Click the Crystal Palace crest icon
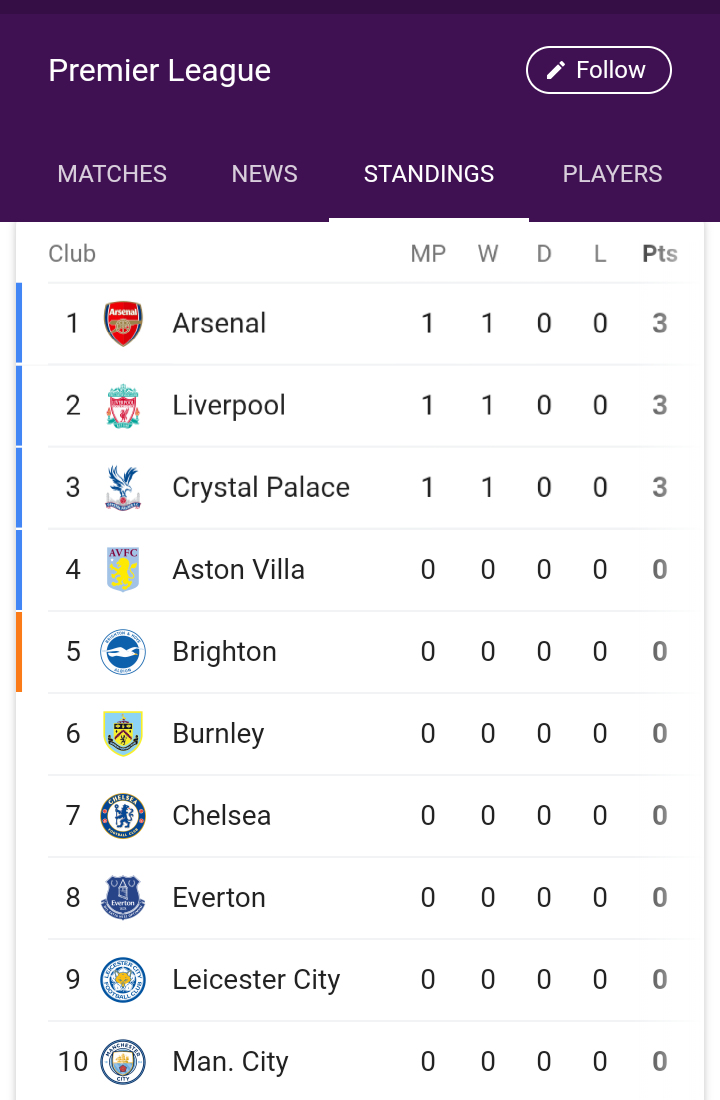The width and height of the screenshot is (720, 1100). [123, 488]
